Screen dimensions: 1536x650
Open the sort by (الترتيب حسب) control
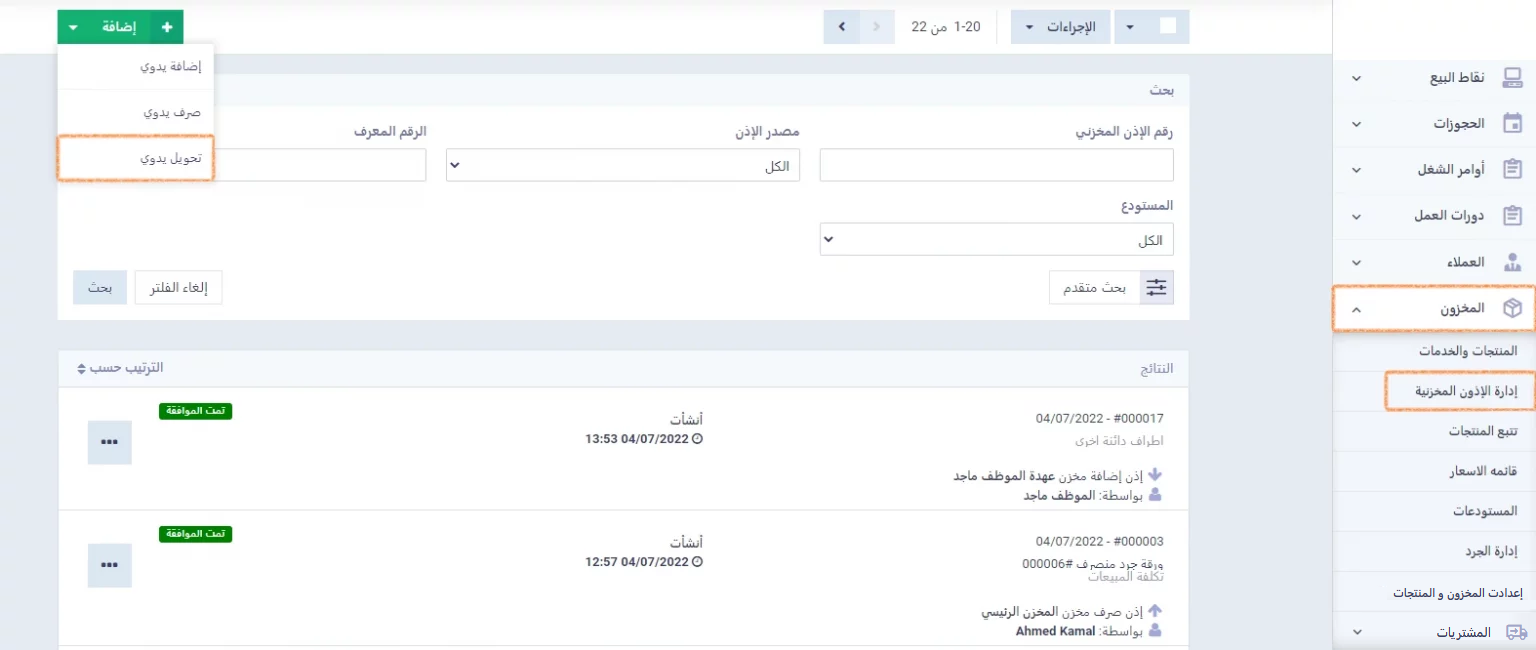point(120,368)
